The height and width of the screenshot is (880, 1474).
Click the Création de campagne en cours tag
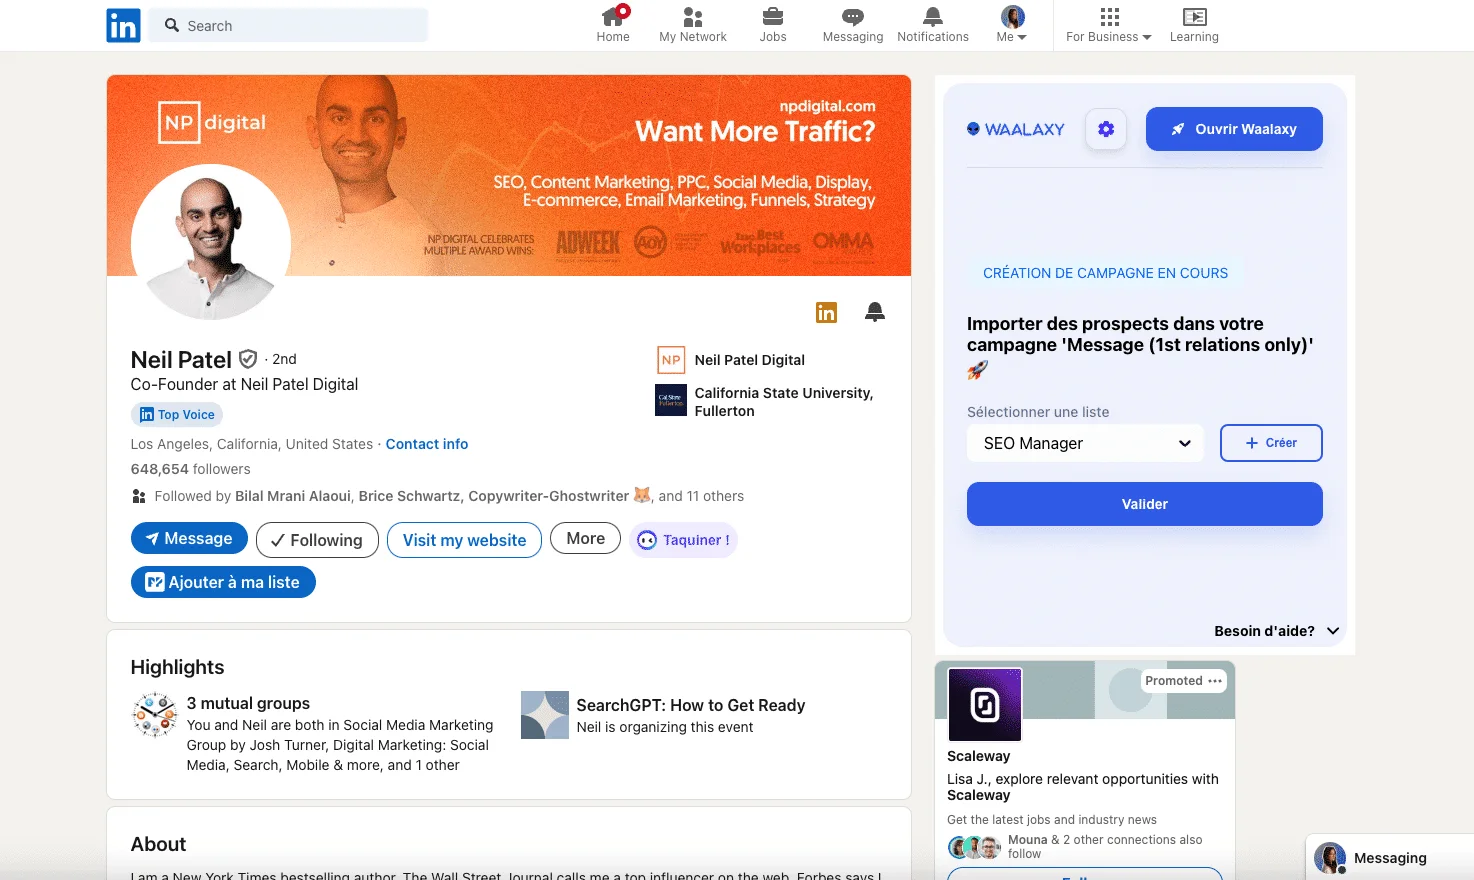point(1105,273)
